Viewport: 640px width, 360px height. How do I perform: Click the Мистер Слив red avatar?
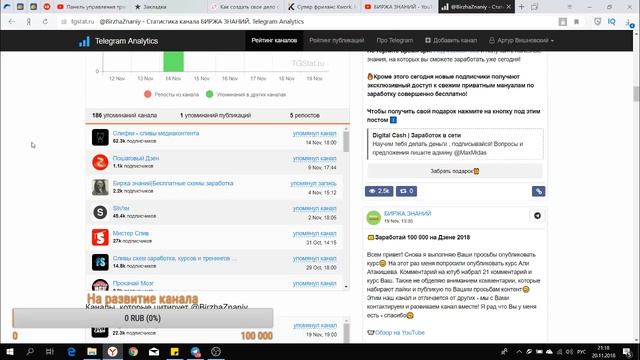100,237
